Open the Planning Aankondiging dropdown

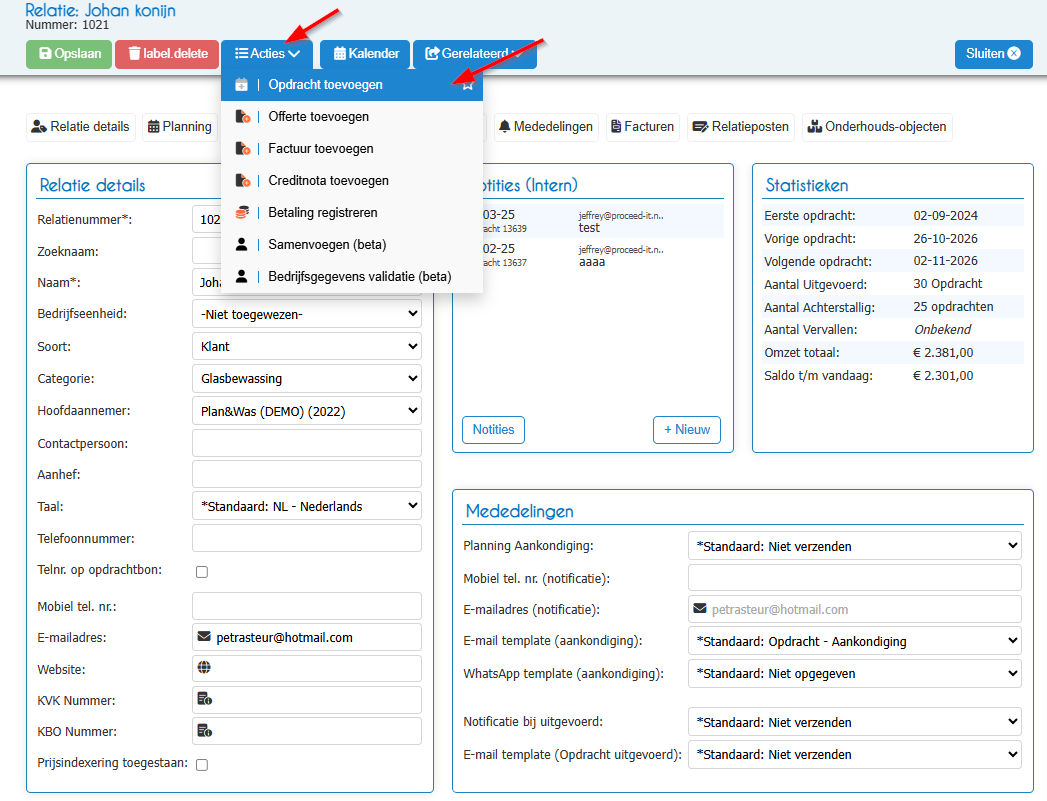point(855,546)
